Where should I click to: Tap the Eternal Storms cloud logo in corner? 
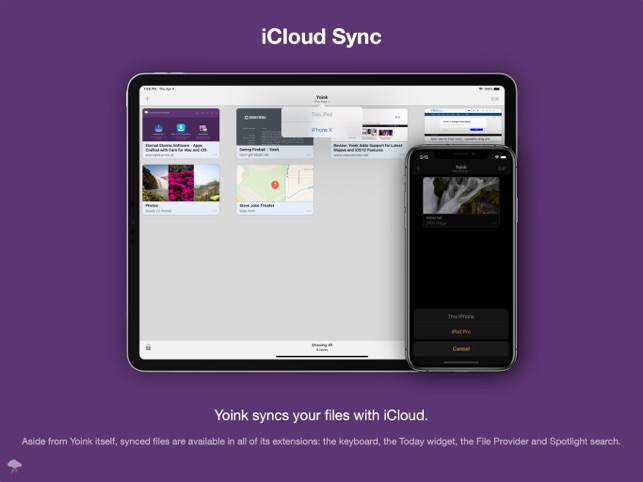[x=15, y=466]
